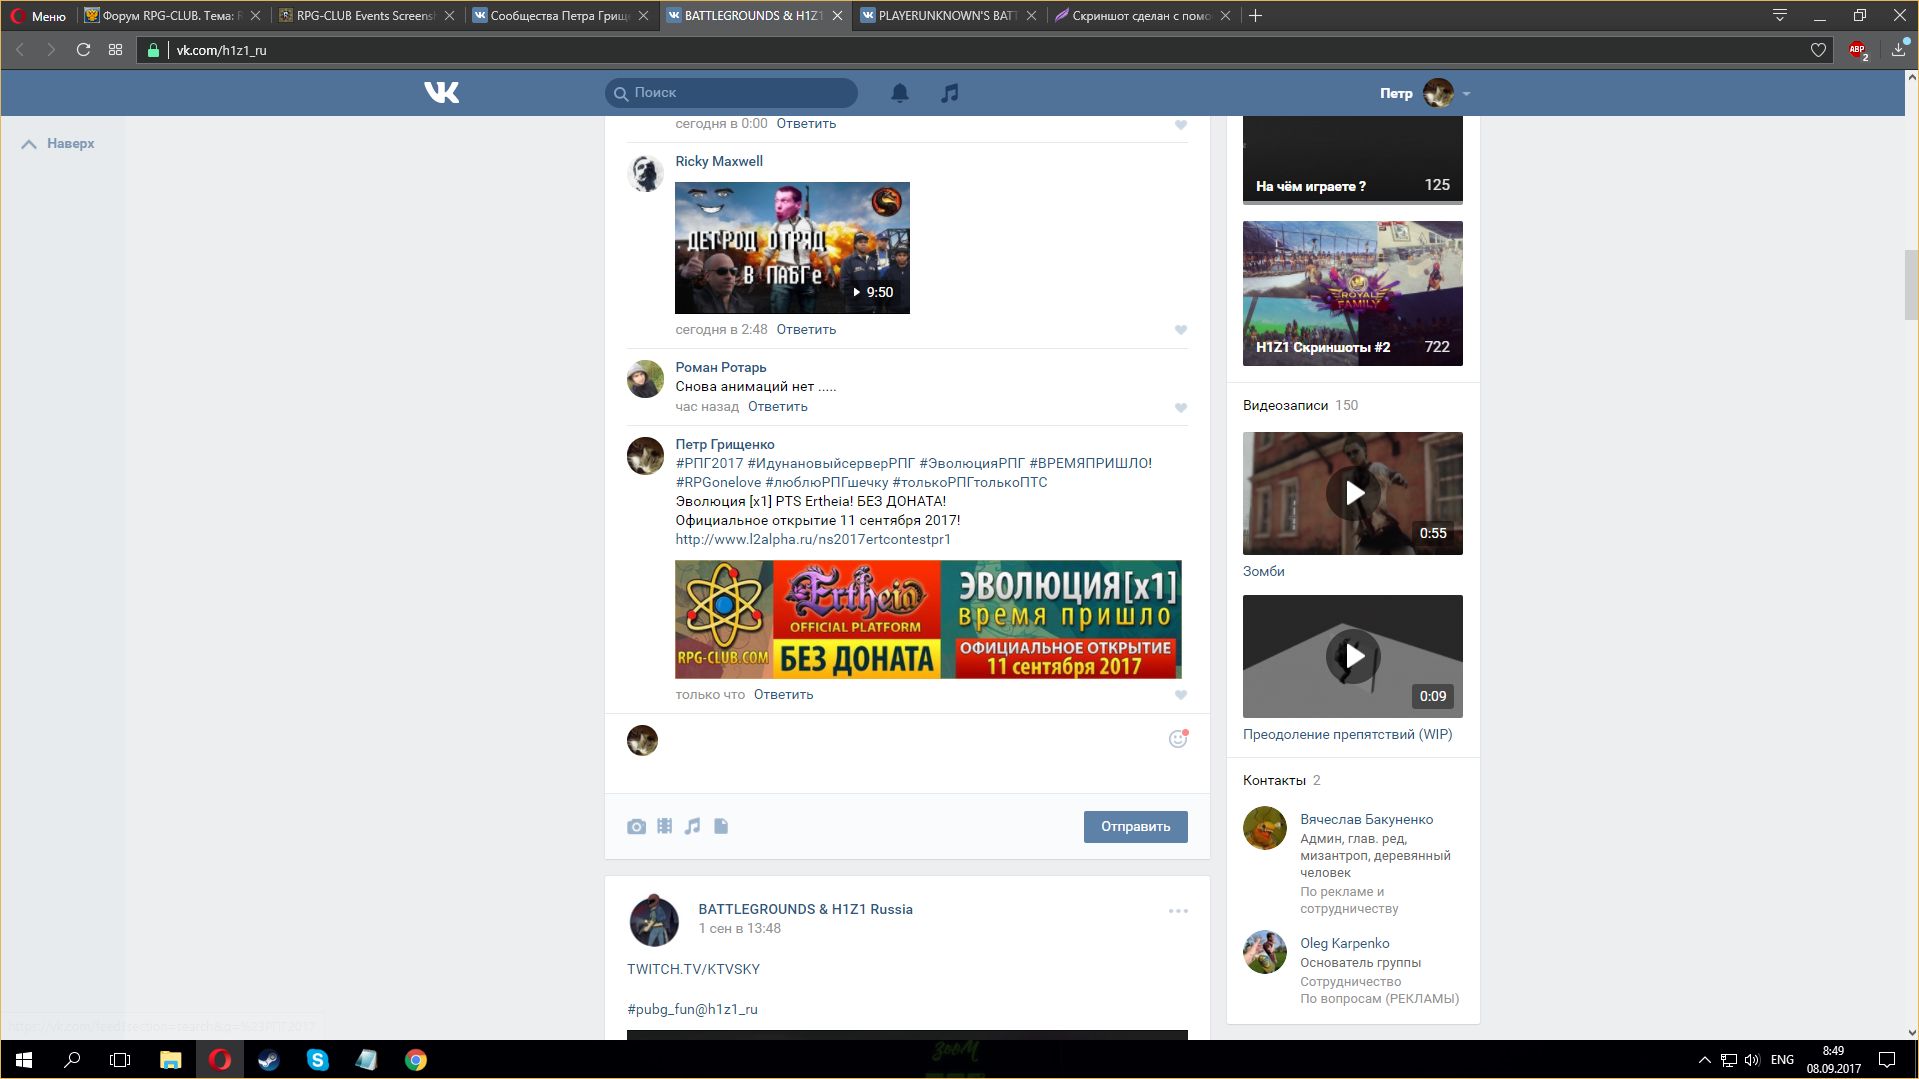The height and width of the screenshot is (1079, 1919).
Task: Open Видеозаписи section header
Action: (1285, 406)
